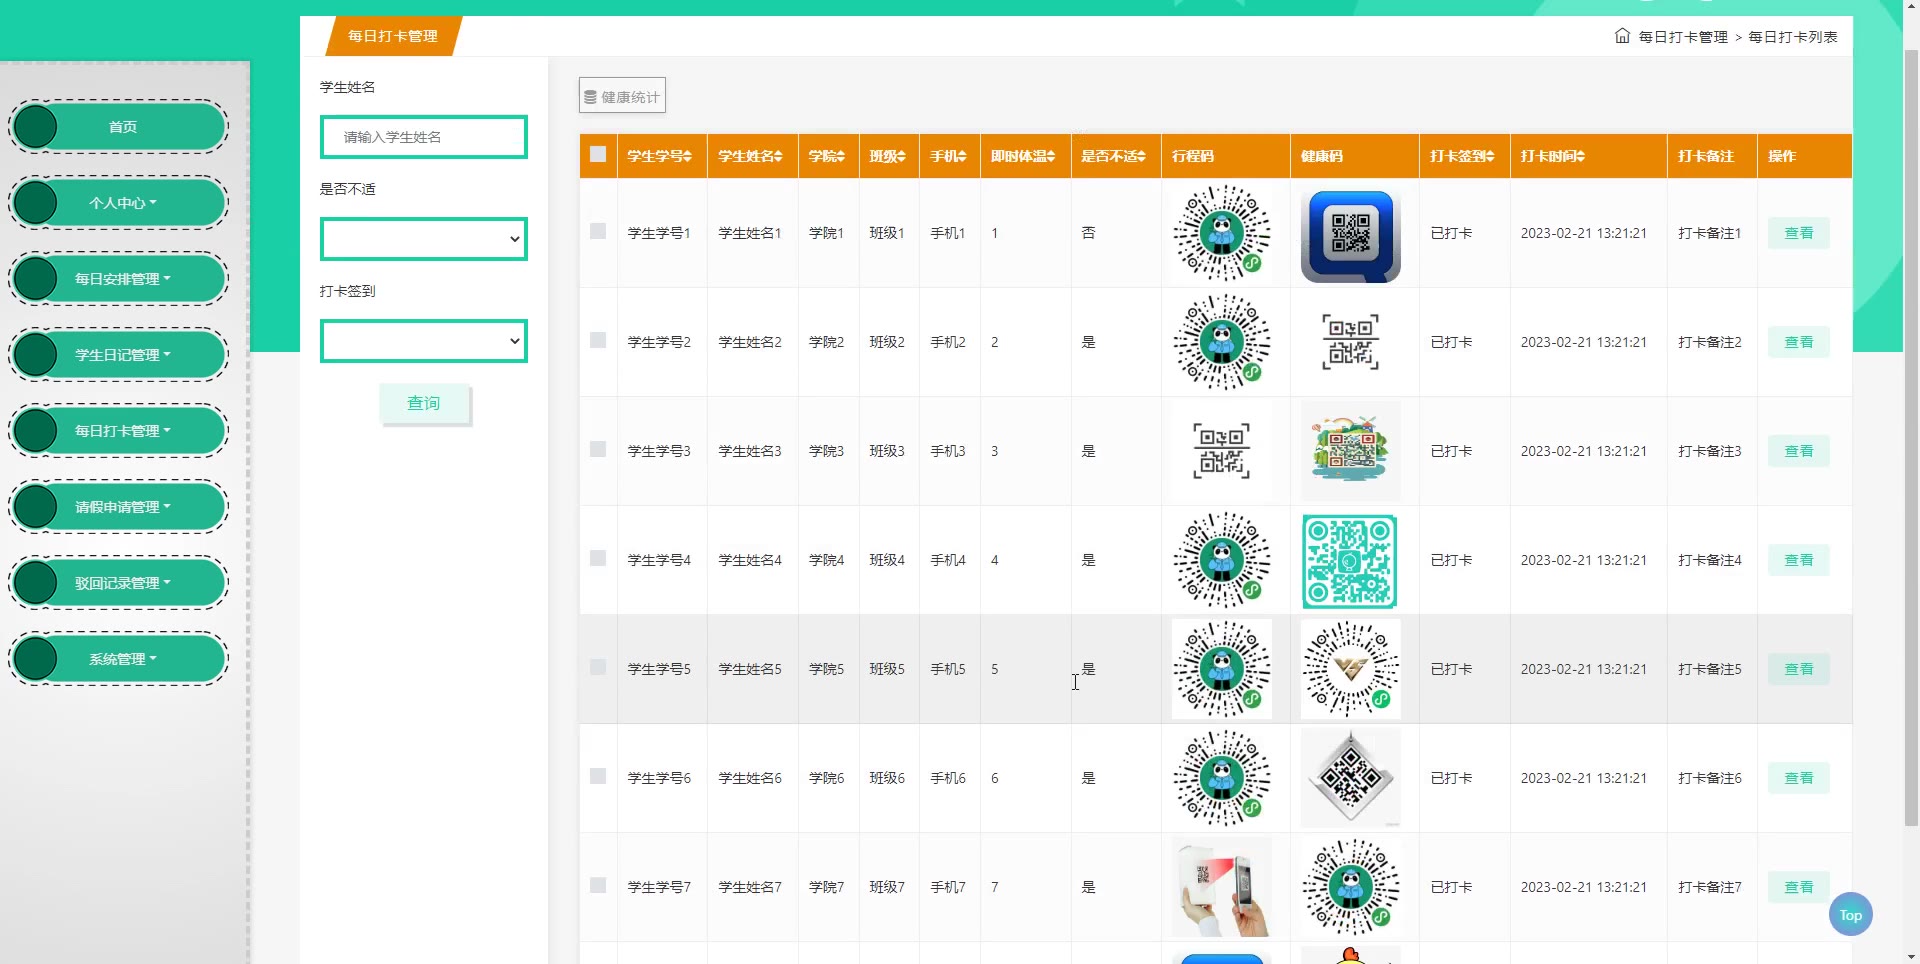Screen dimensions: 1920x964
Task: Select the checkbox for 学生学号7 row
Action: (598, 885)
